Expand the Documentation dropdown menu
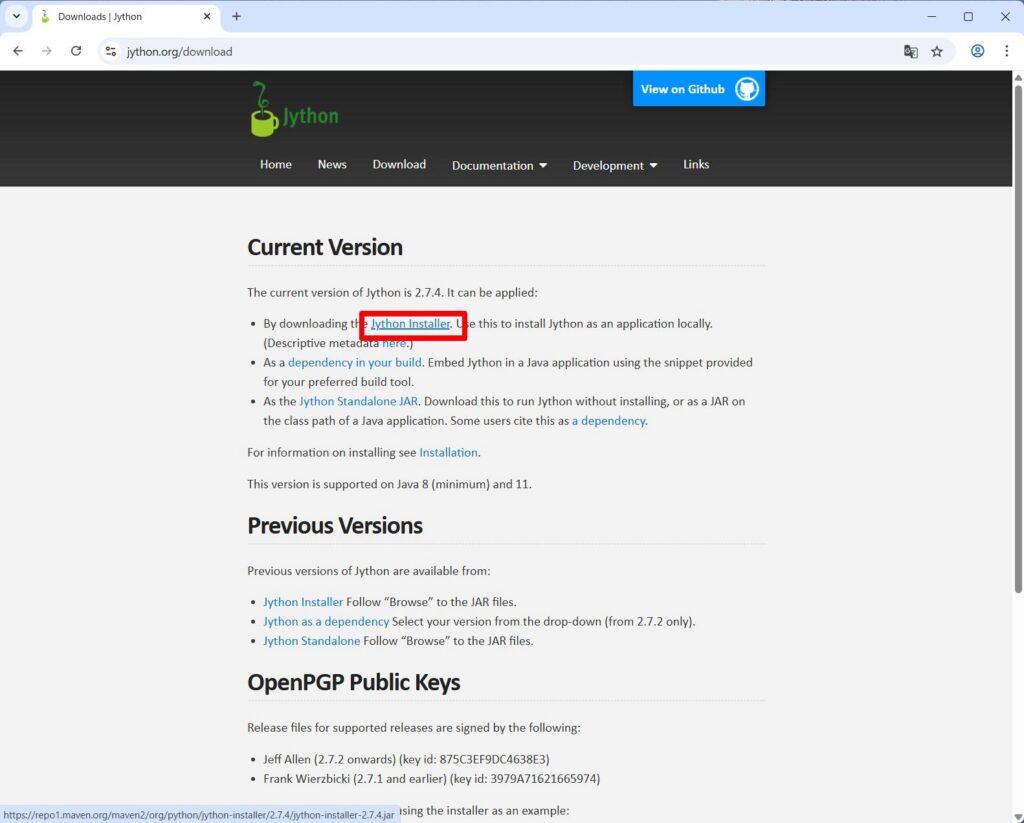The height and width of the screenshot is (823, 1024). [499, 166]
